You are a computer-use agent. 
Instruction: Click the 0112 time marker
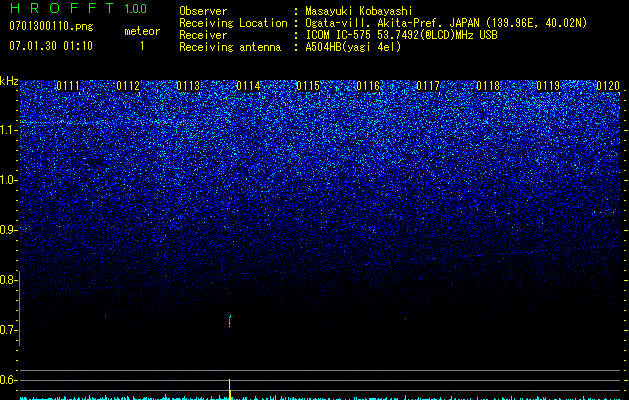coord(128,86)
